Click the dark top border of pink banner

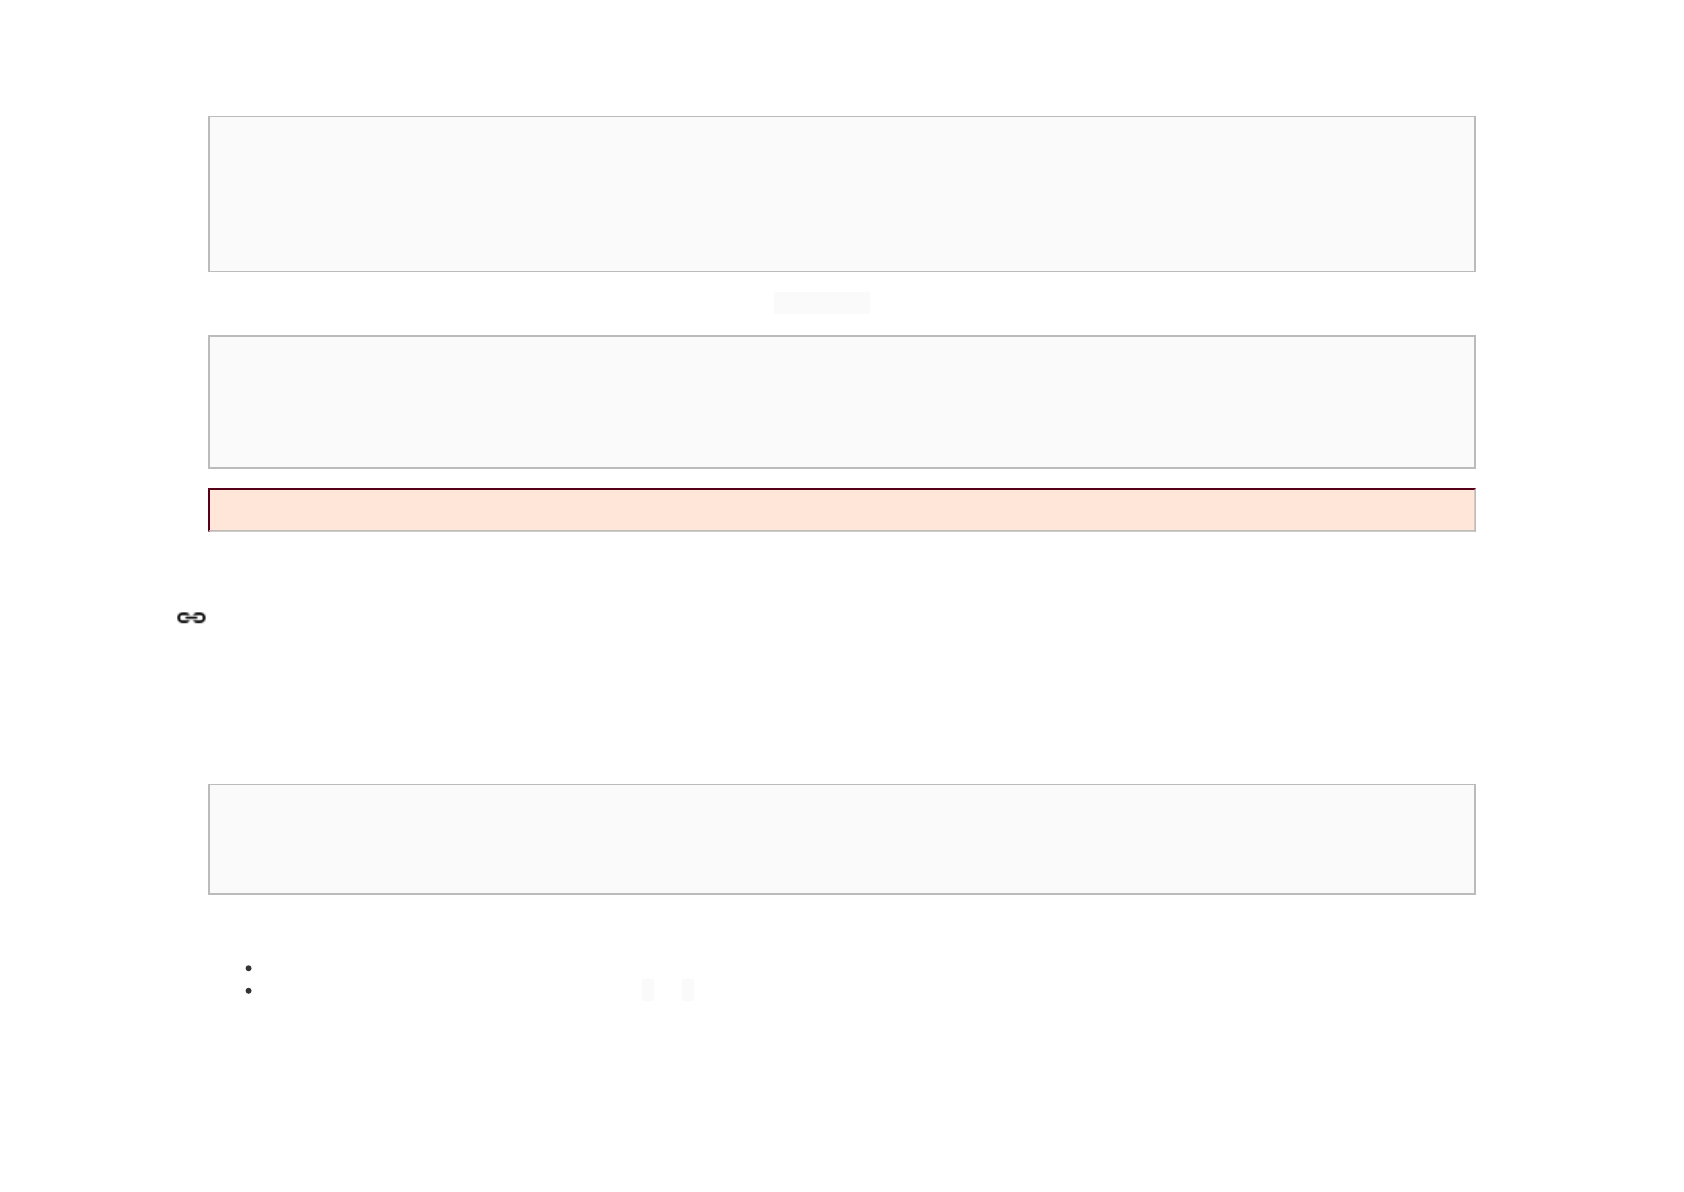[x=842, y=489]
